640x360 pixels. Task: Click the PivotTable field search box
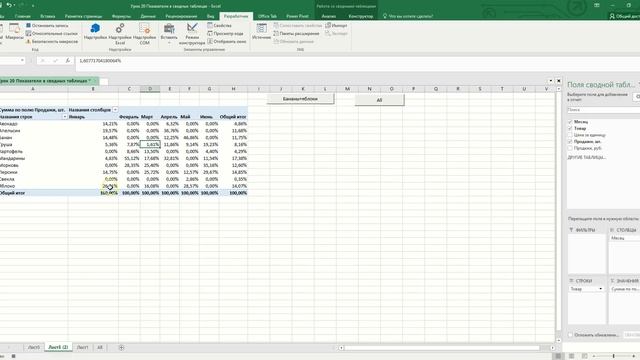[x=603, y=110]
